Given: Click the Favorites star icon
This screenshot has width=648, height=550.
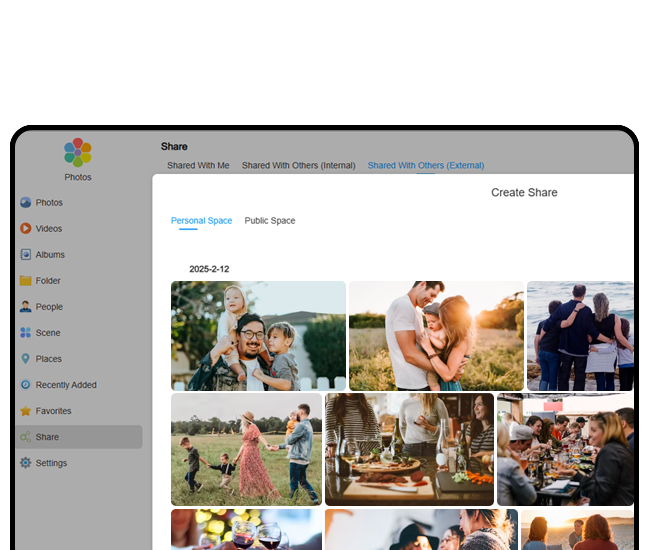Looking at the screenshot, I should (26, 411).
